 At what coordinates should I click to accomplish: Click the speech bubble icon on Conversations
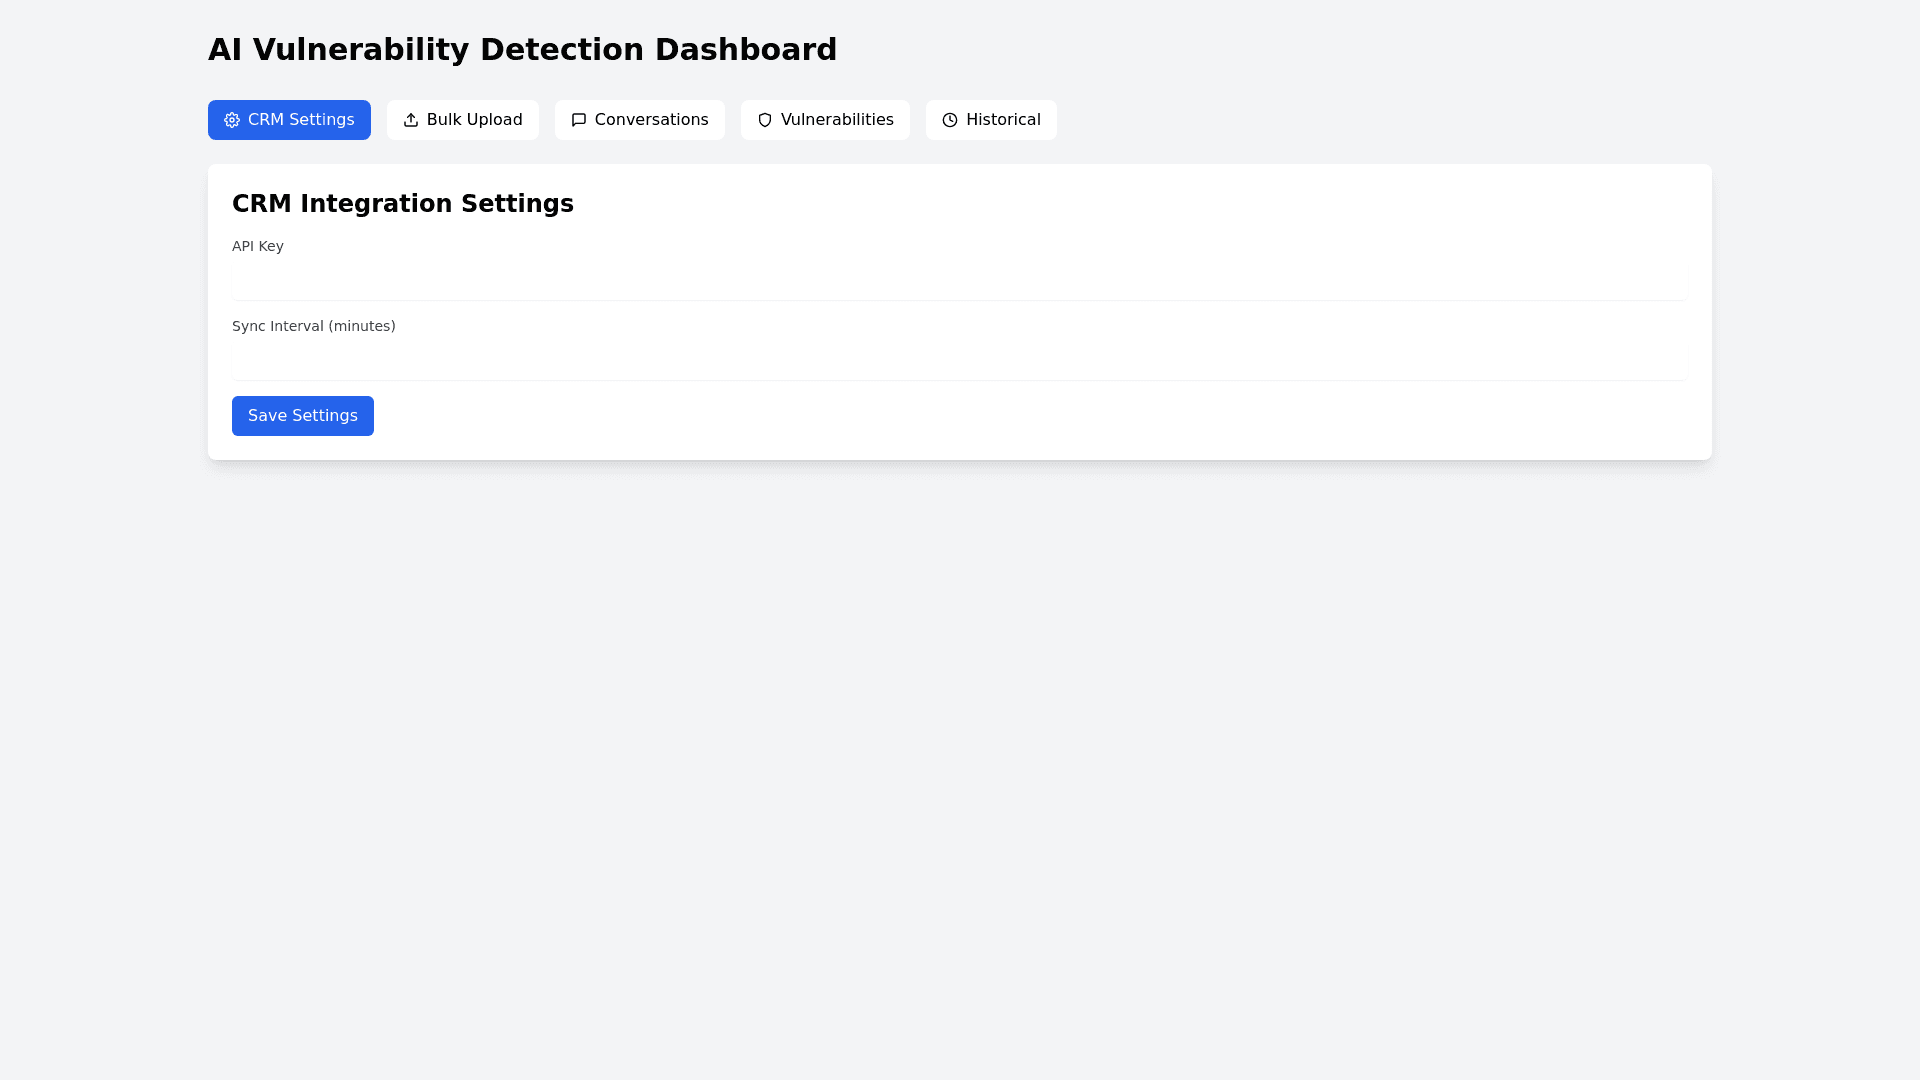[x=579, y=120]
